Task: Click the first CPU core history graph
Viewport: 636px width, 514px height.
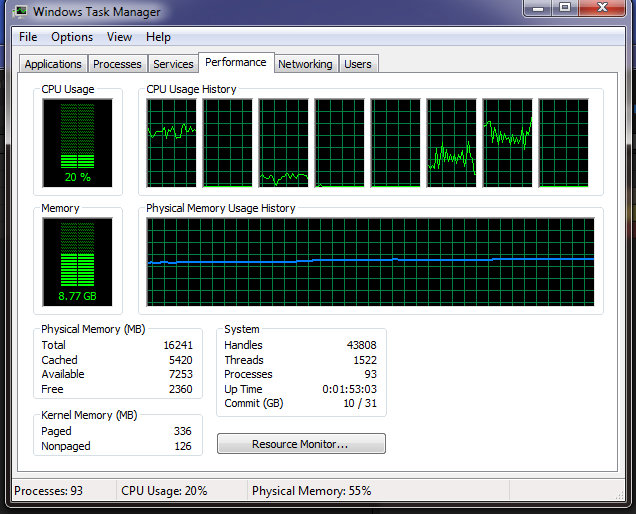Action: 172,143
